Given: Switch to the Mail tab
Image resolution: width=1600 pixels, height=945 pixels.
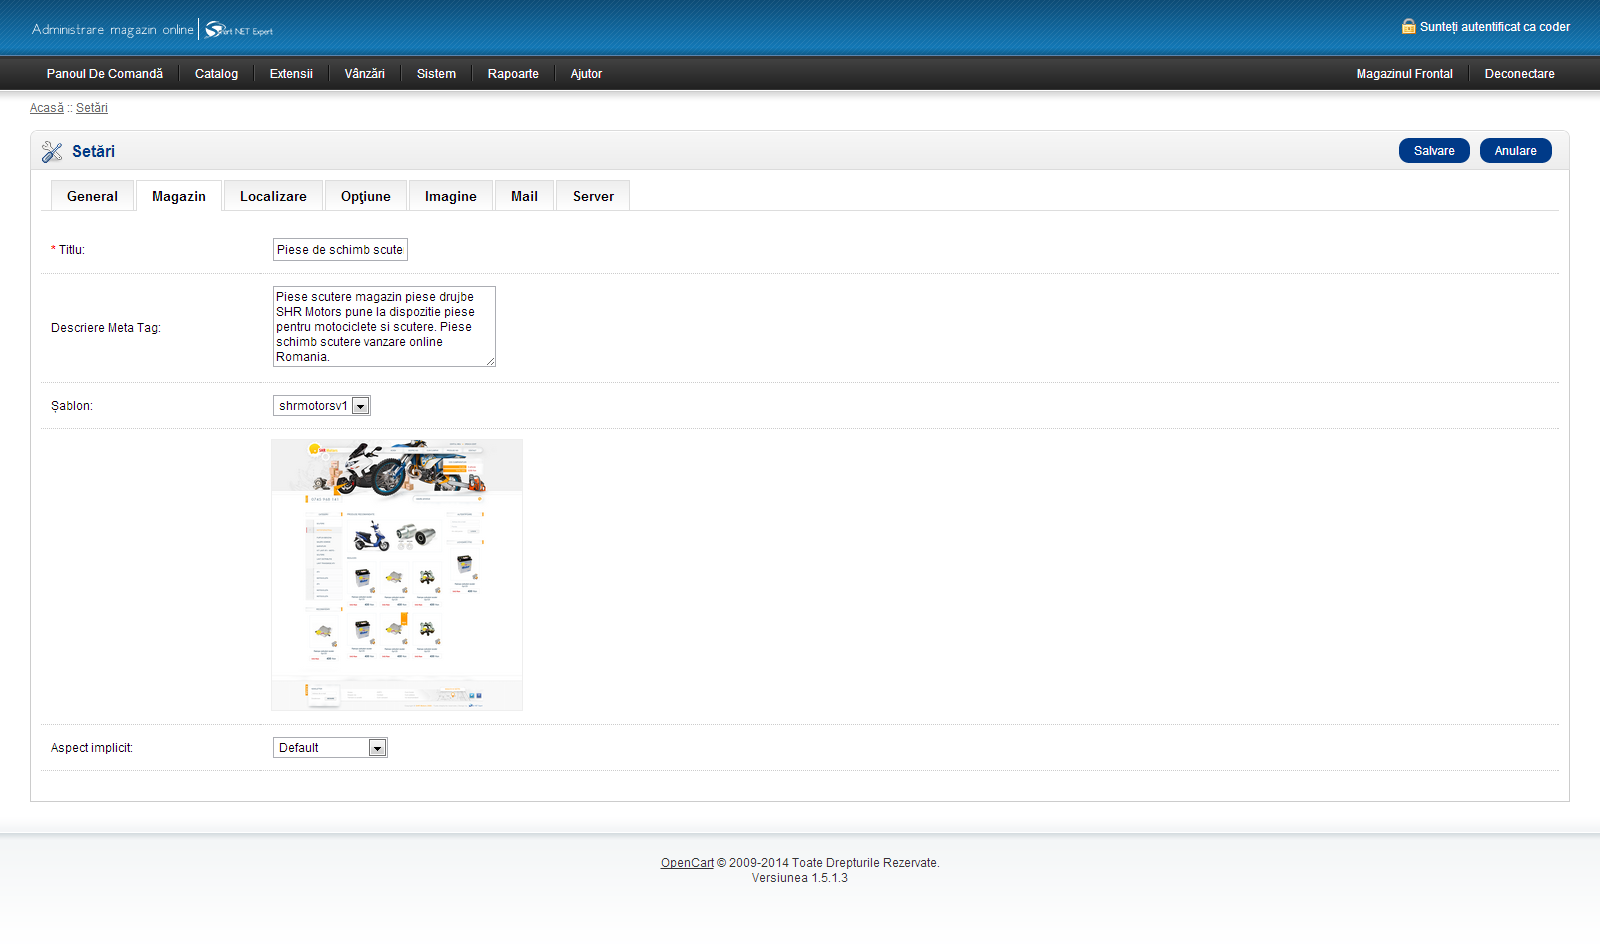Looking at the screenshot, I should 524,197.
